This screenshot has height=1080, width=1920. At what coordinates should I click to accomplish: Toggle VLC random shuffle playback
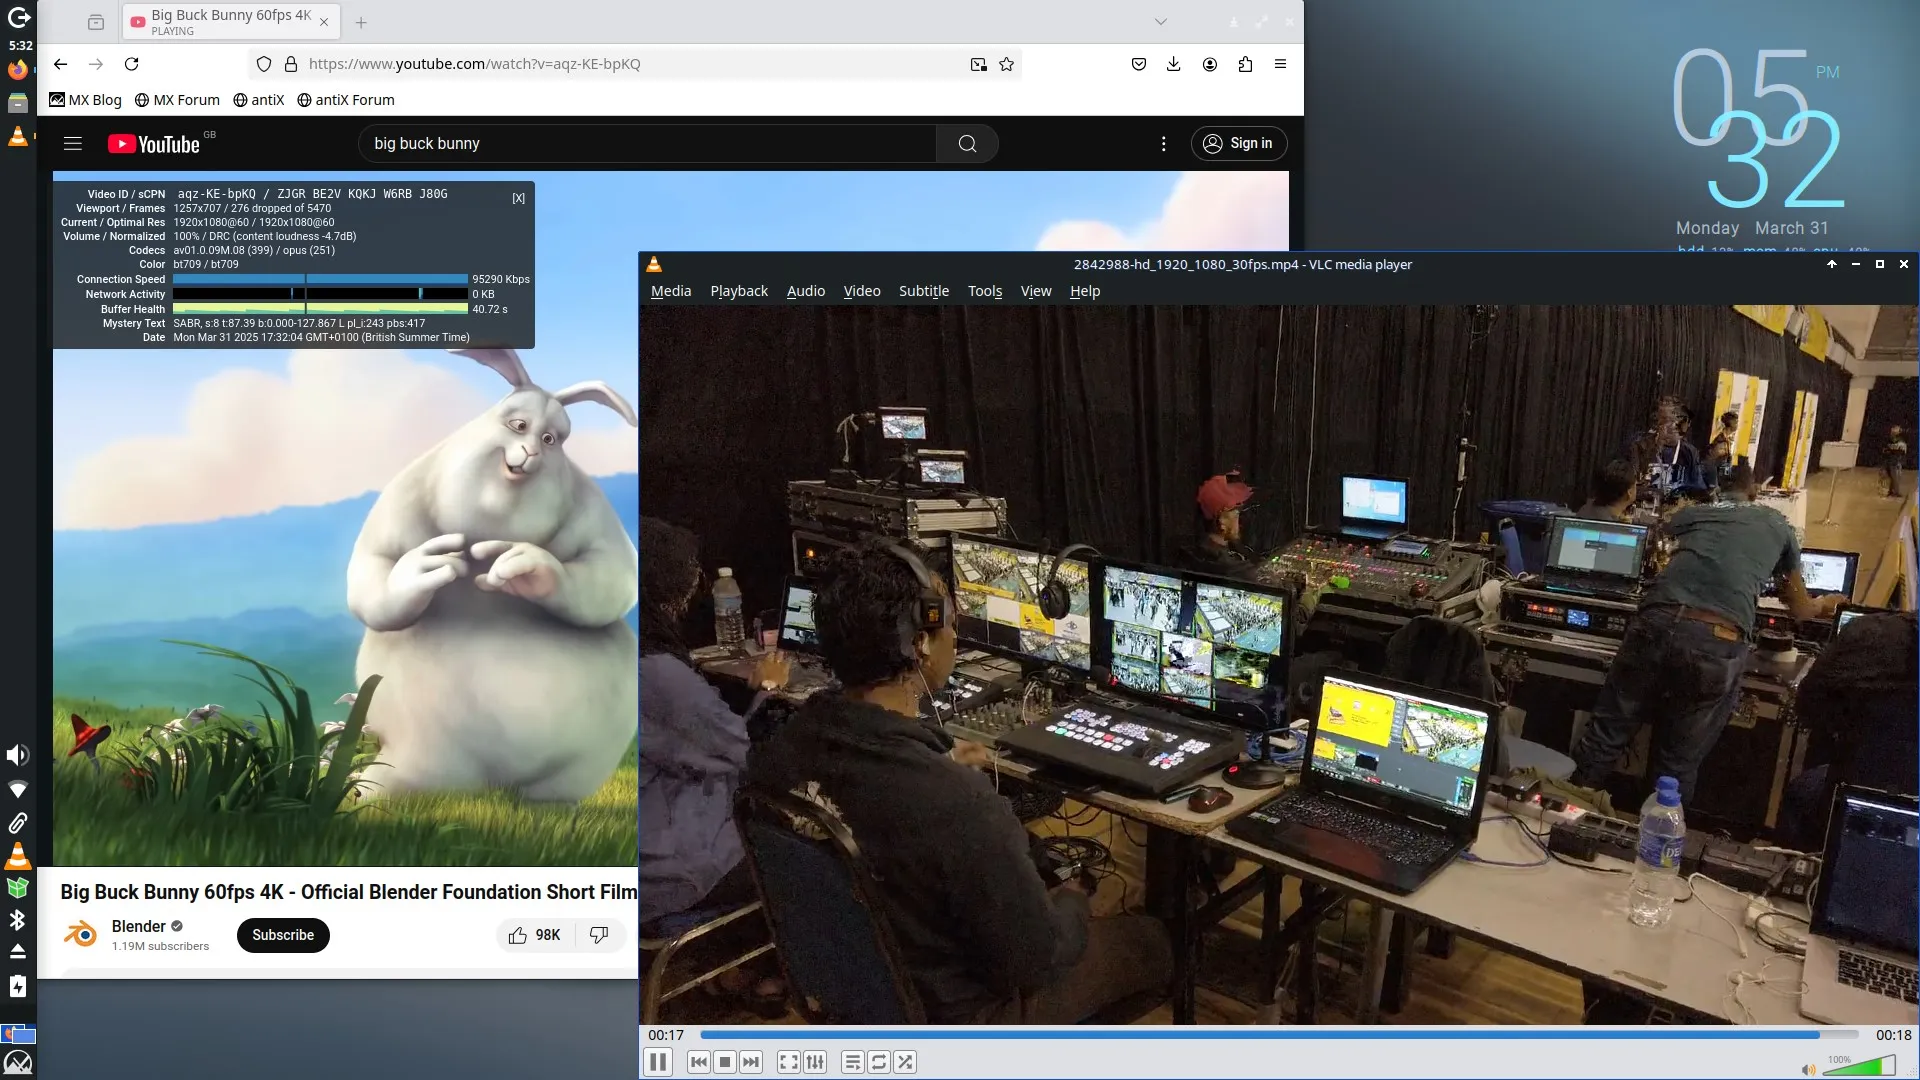pyautogui.click(x=905, y=1062)
